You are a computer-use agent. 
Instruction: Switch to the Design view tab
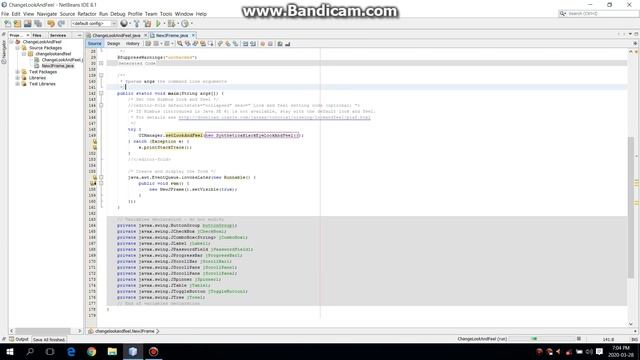[113, 44]
